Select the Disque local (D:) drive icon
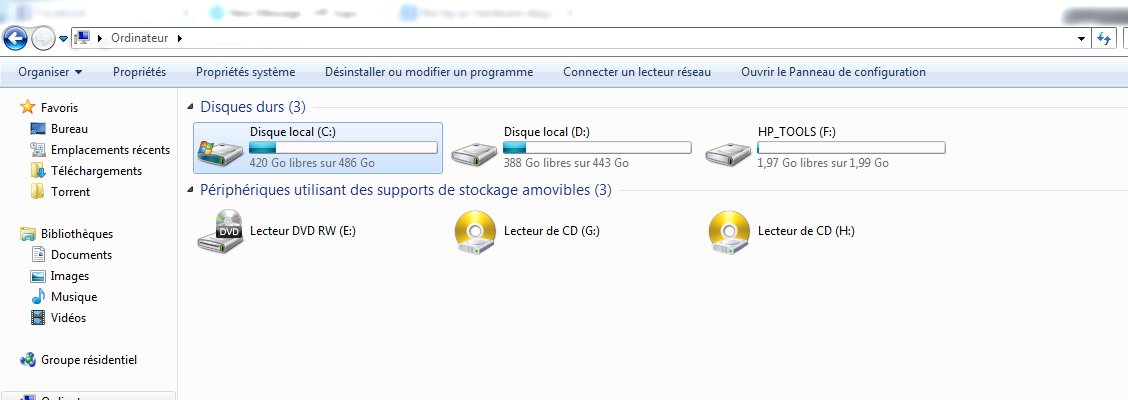The height and width of the screenshot is (400, 1128). click(x=474, y=152)
